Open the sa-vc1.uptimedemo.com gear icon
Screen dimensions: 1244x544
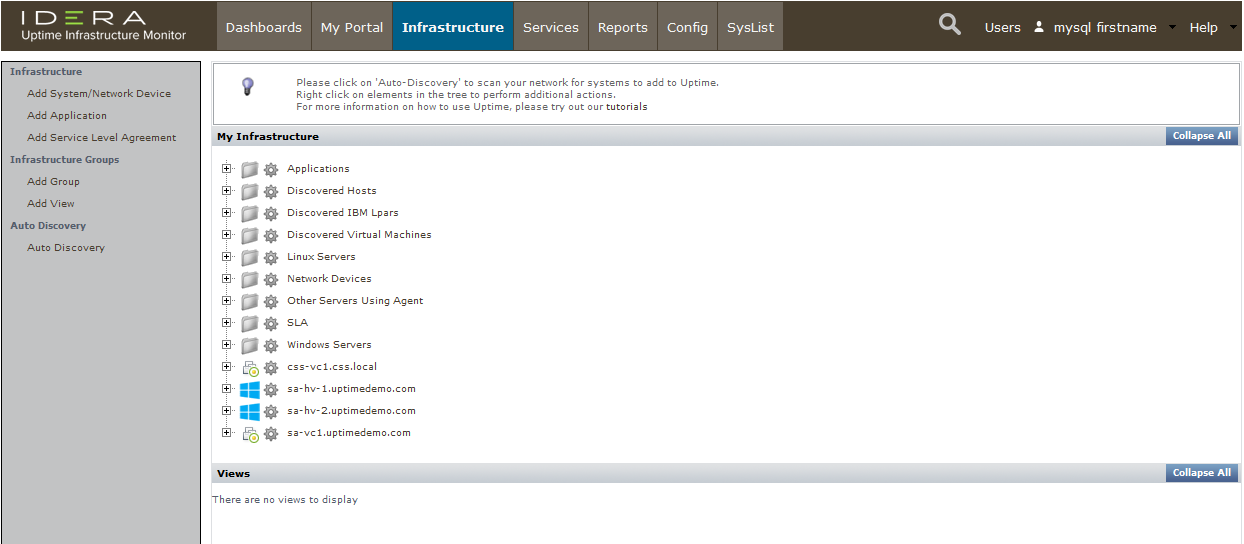click(271, 433)
